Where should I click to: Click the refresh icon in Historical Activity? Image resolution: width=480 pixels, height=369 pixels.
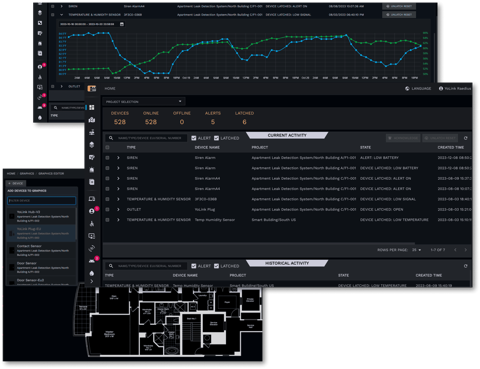pyautogui.click(x=466, y=266)
